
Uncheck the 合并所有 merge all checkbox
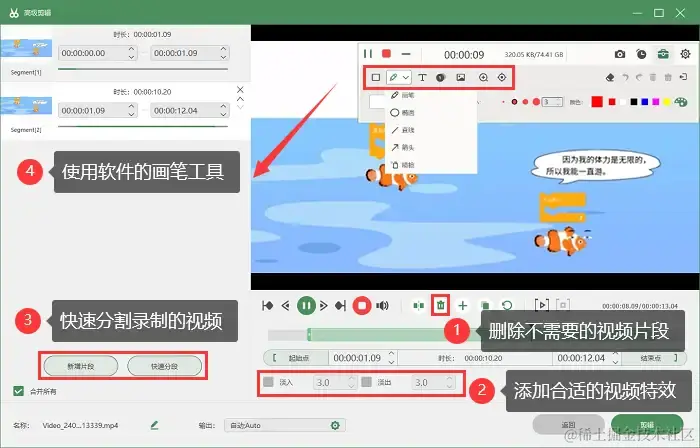[x=18, y=391]
